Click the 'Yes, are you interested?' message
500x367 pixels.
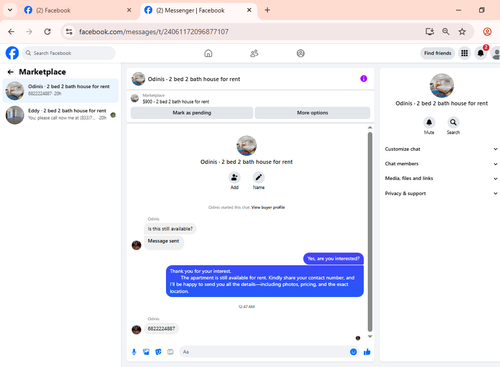333,258
